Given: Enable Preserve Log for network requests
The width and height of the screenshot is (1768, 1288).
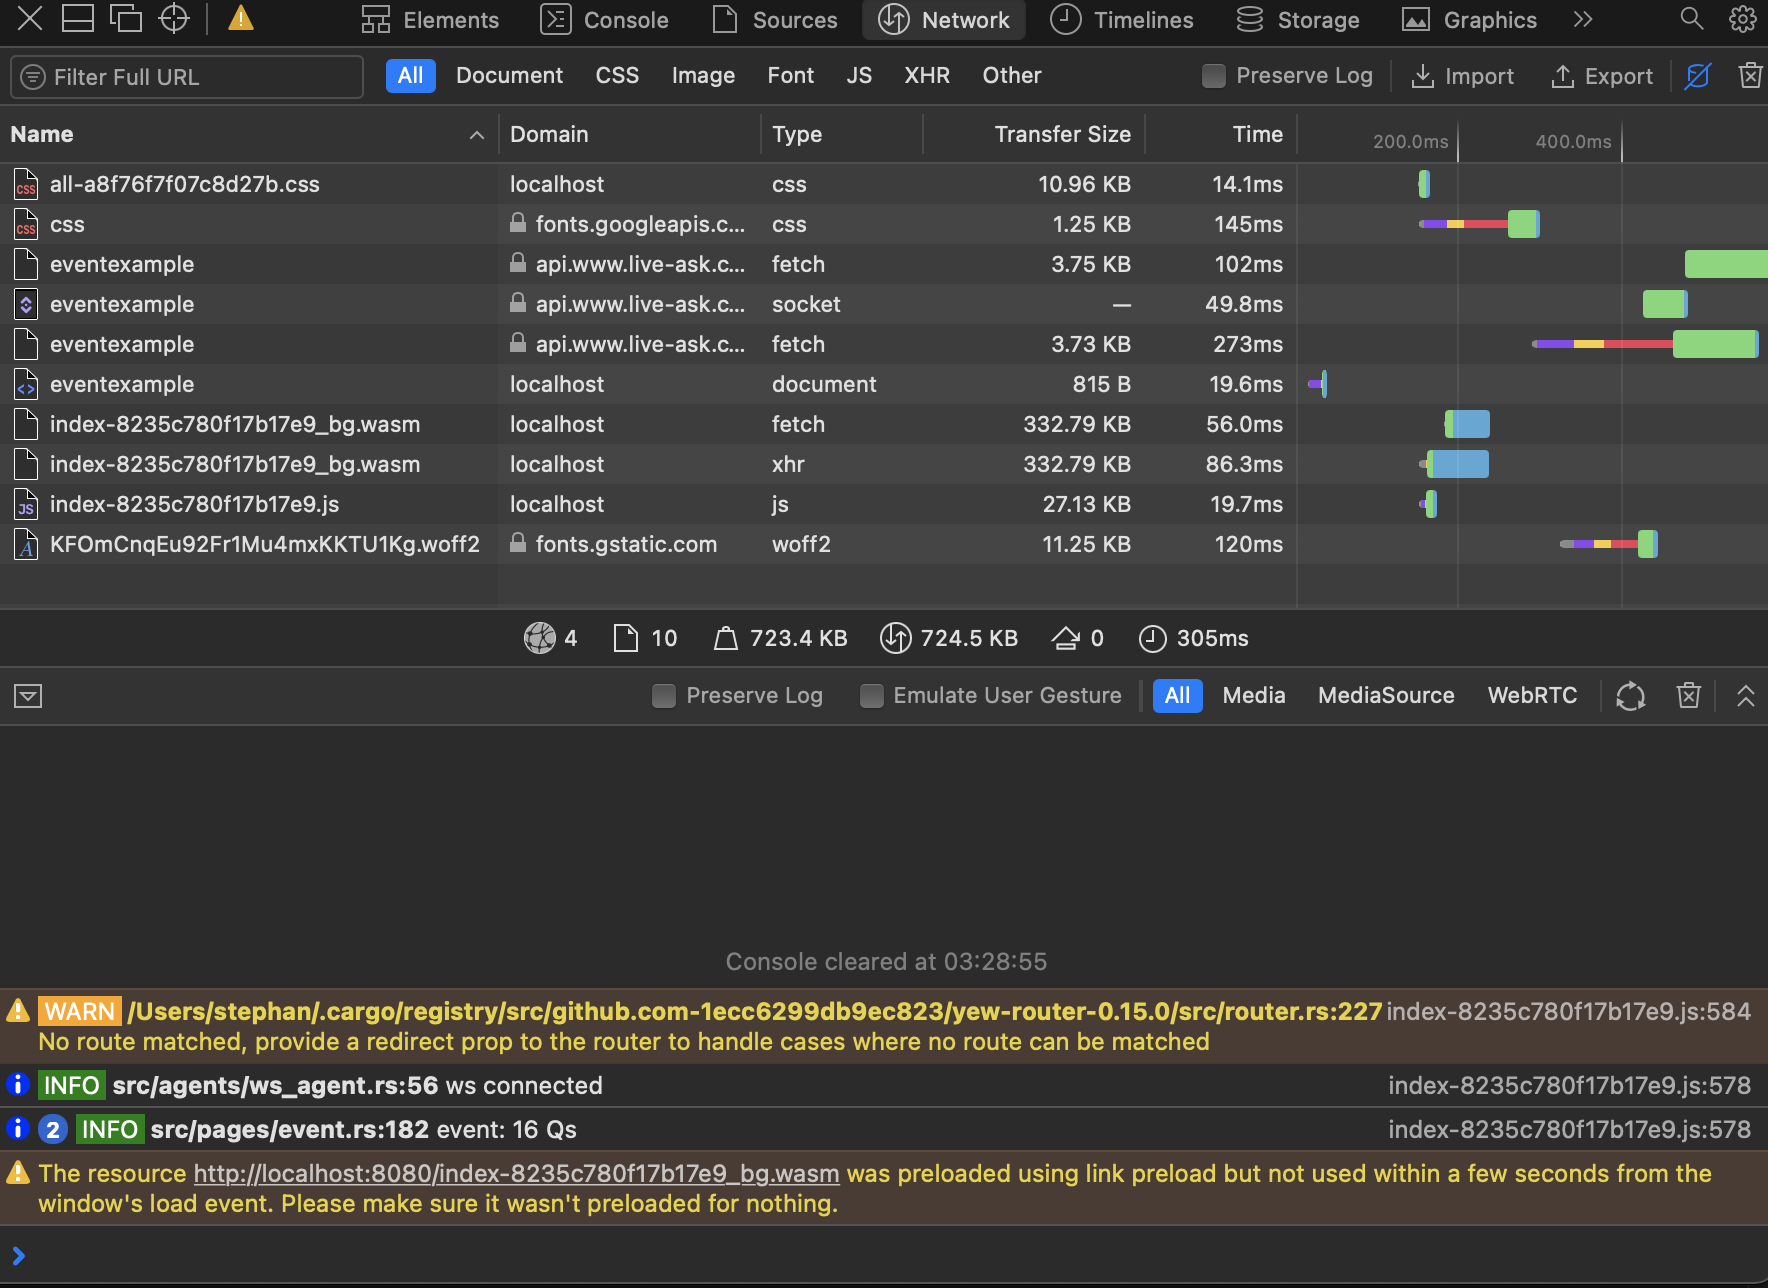Looking at the screenshot, I should coord(1213,76).
